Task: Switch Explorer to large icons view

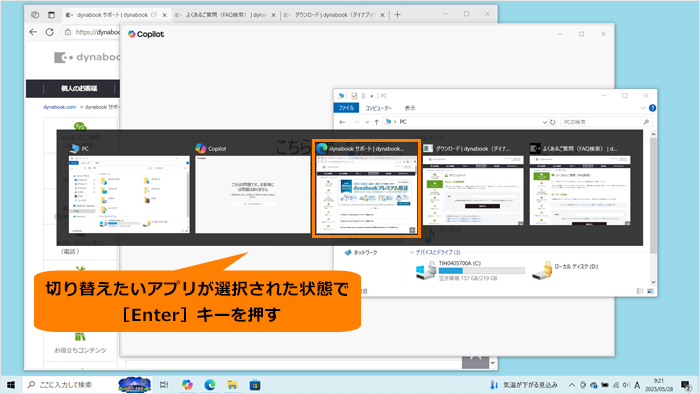Action: coord(650,291)
